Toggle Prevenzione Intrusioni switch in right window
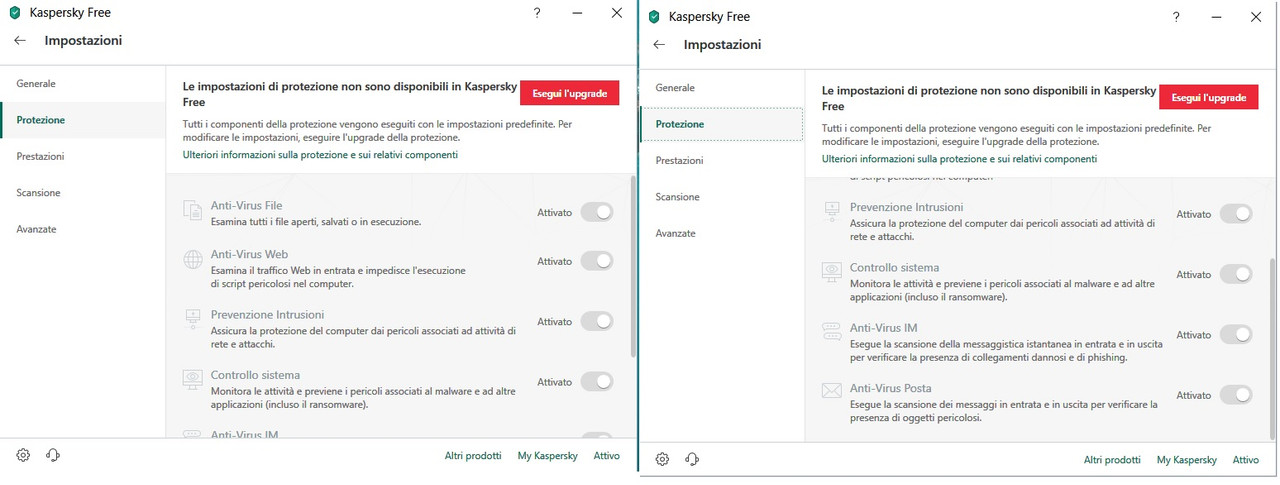 point(1236,214)
